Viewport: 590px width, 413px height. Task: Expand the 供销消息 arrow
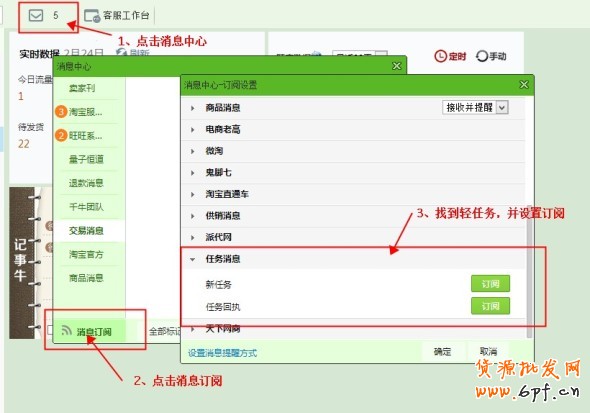(x=193, y=216)
